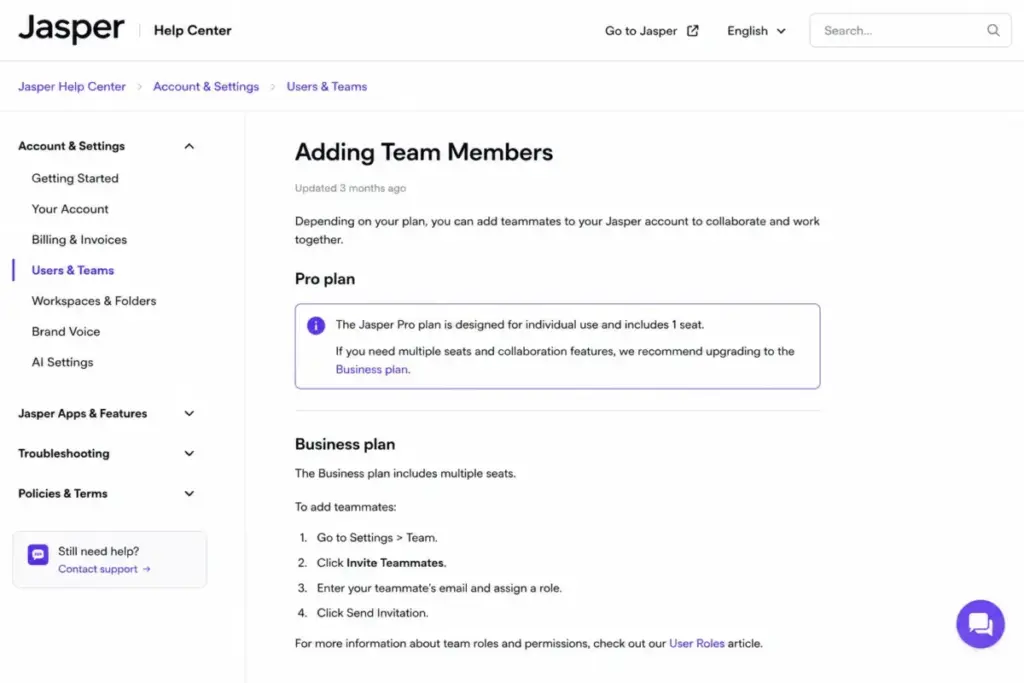Open Billing & Invoices in sidebar
1024x683 pixels.
79,240
